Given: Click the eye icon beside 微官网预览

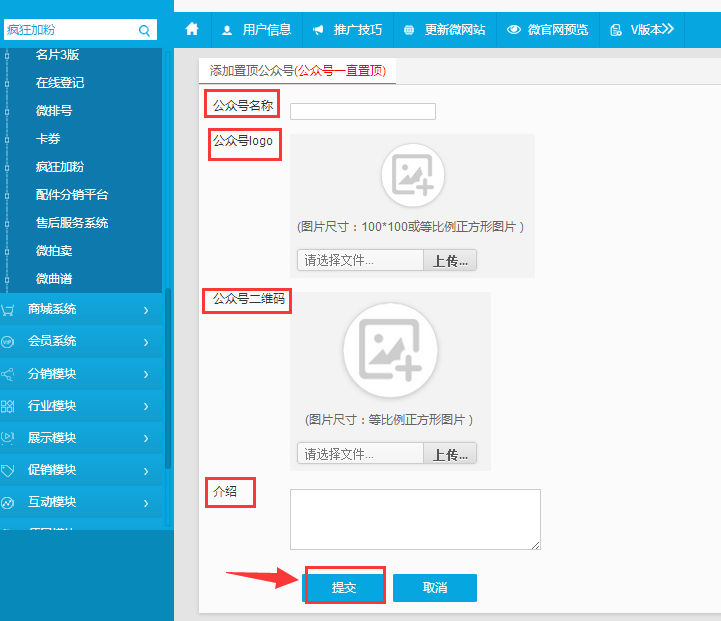Looking at the screenshot, I should tap(514, 30).
